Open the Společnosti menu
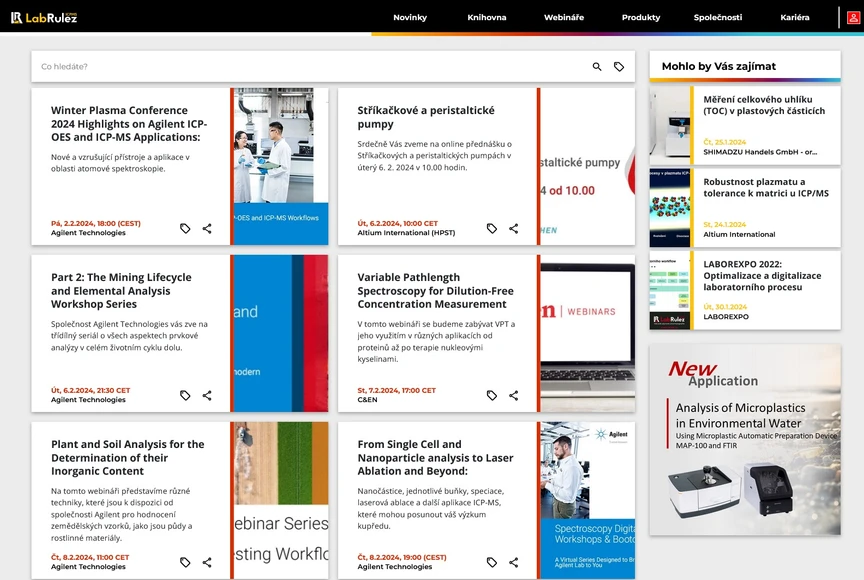 point(717,18)
